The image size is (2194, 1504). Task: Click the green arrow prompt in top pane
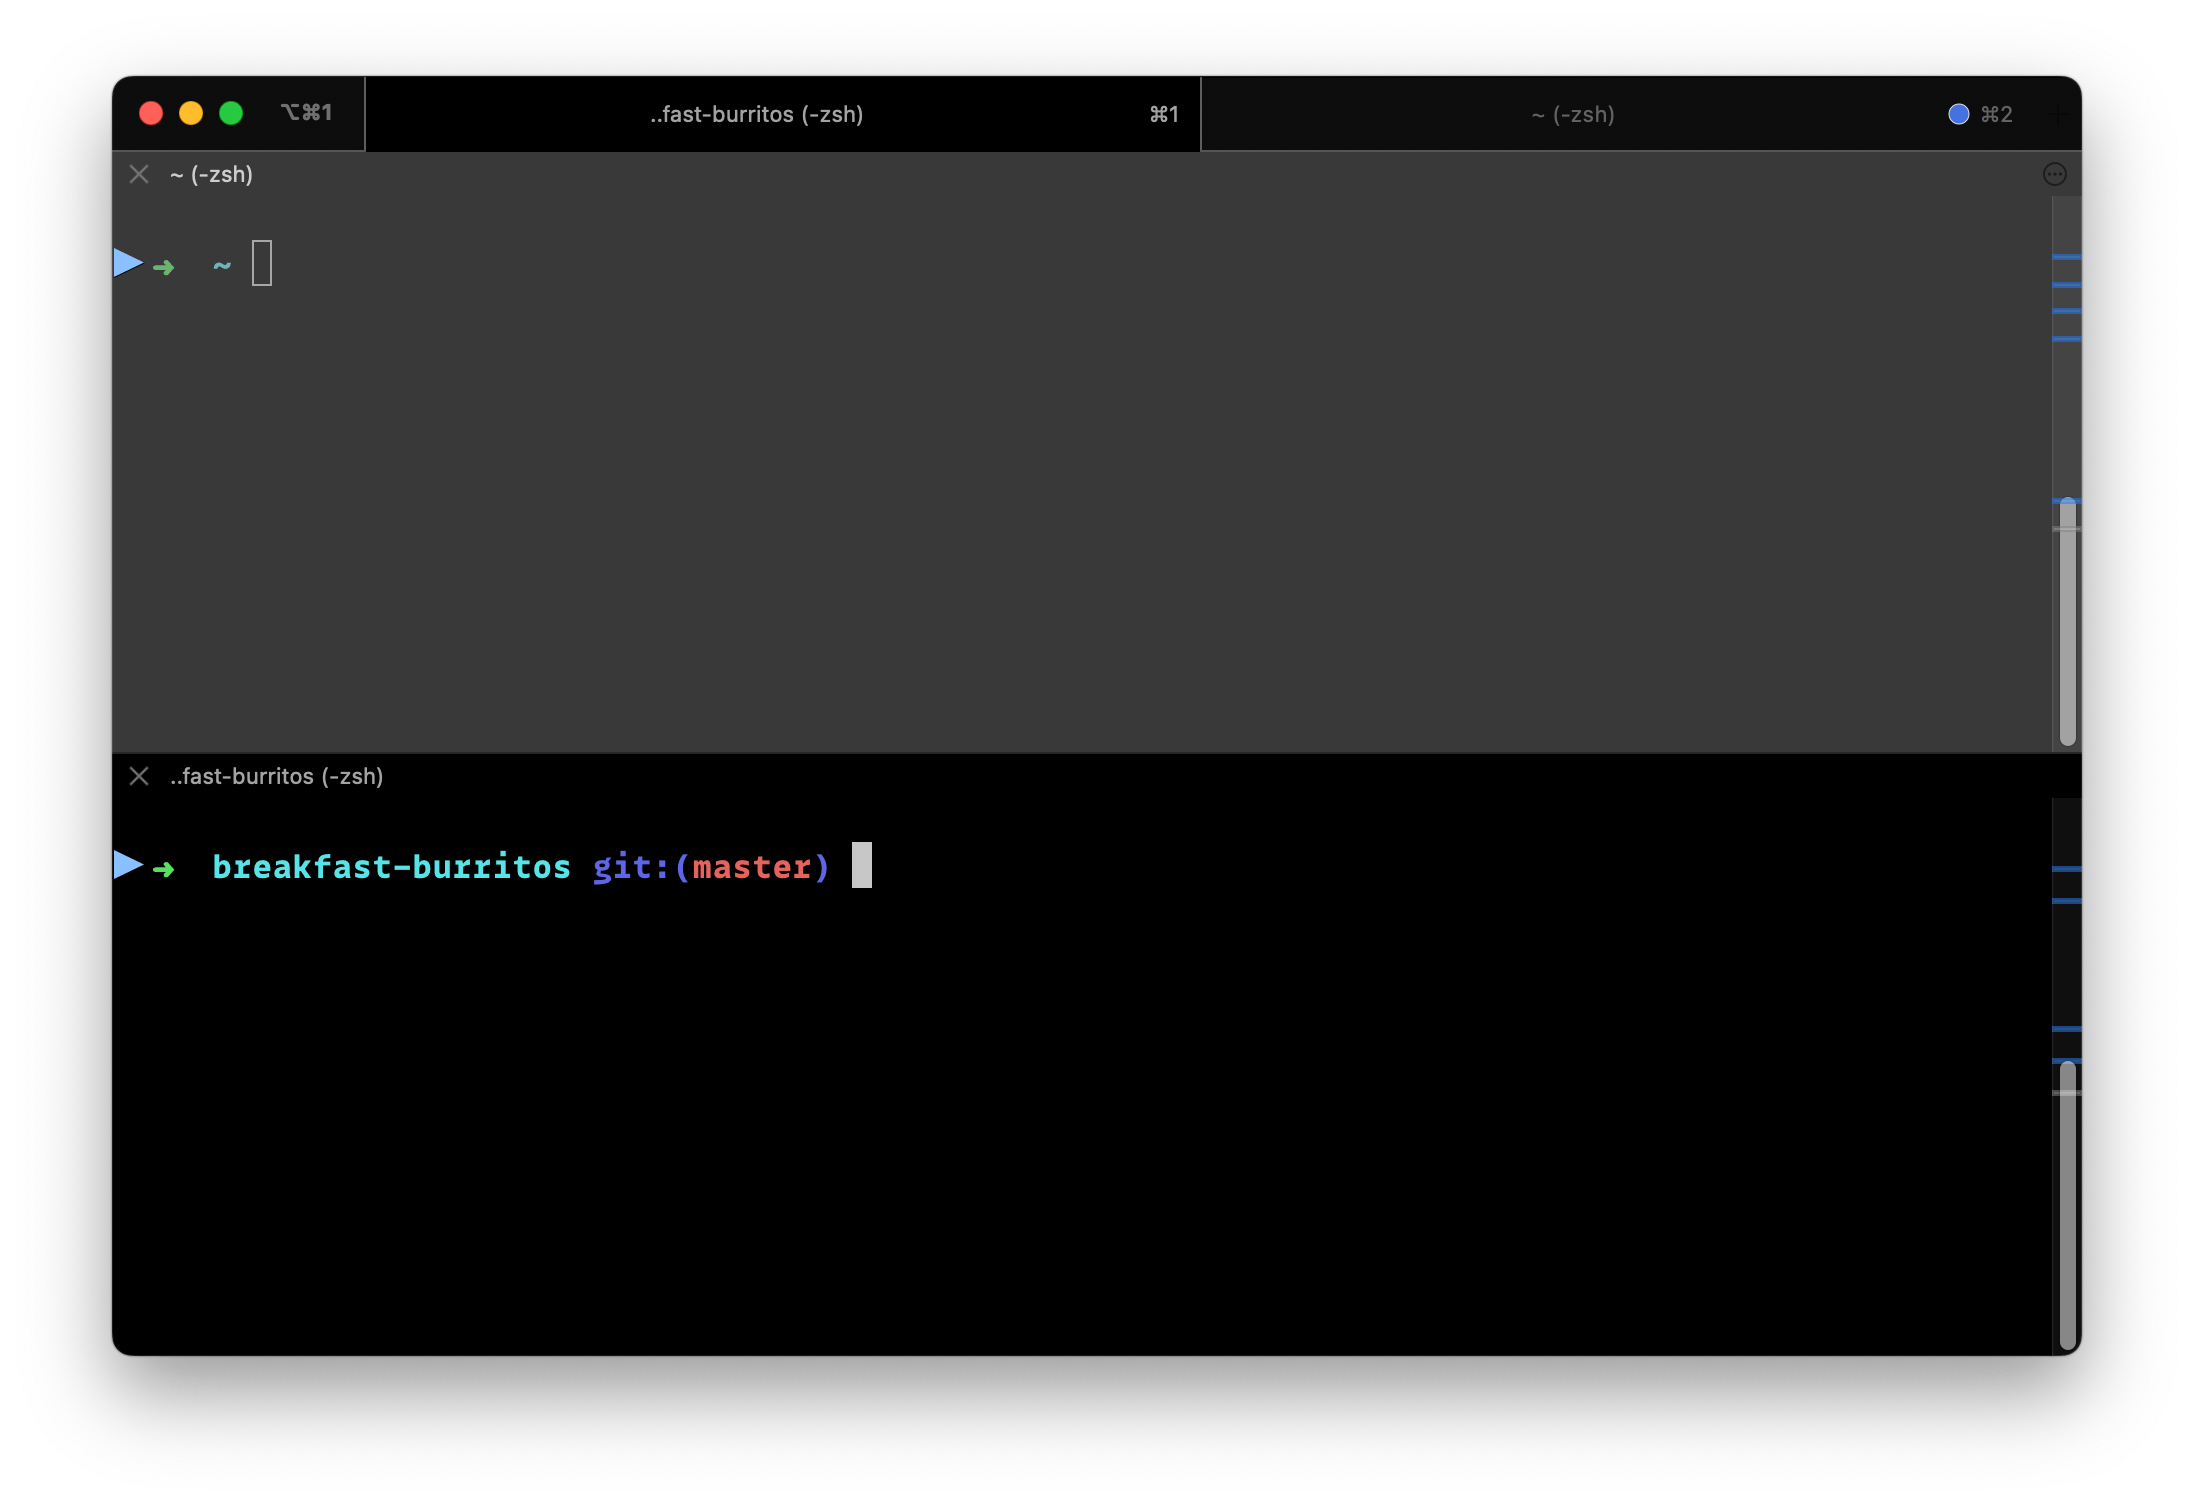tap(164, 267)
